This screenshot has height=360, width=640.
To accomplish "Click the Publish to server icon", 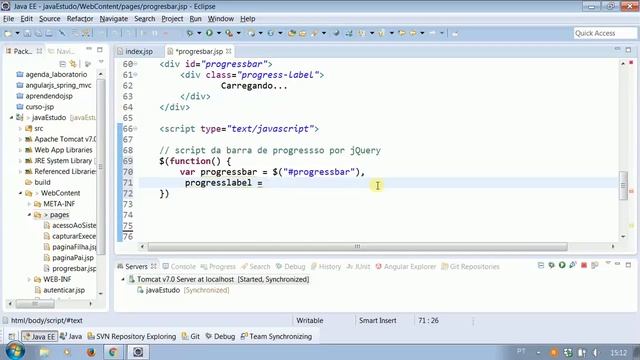I will [x=594, y=265].
